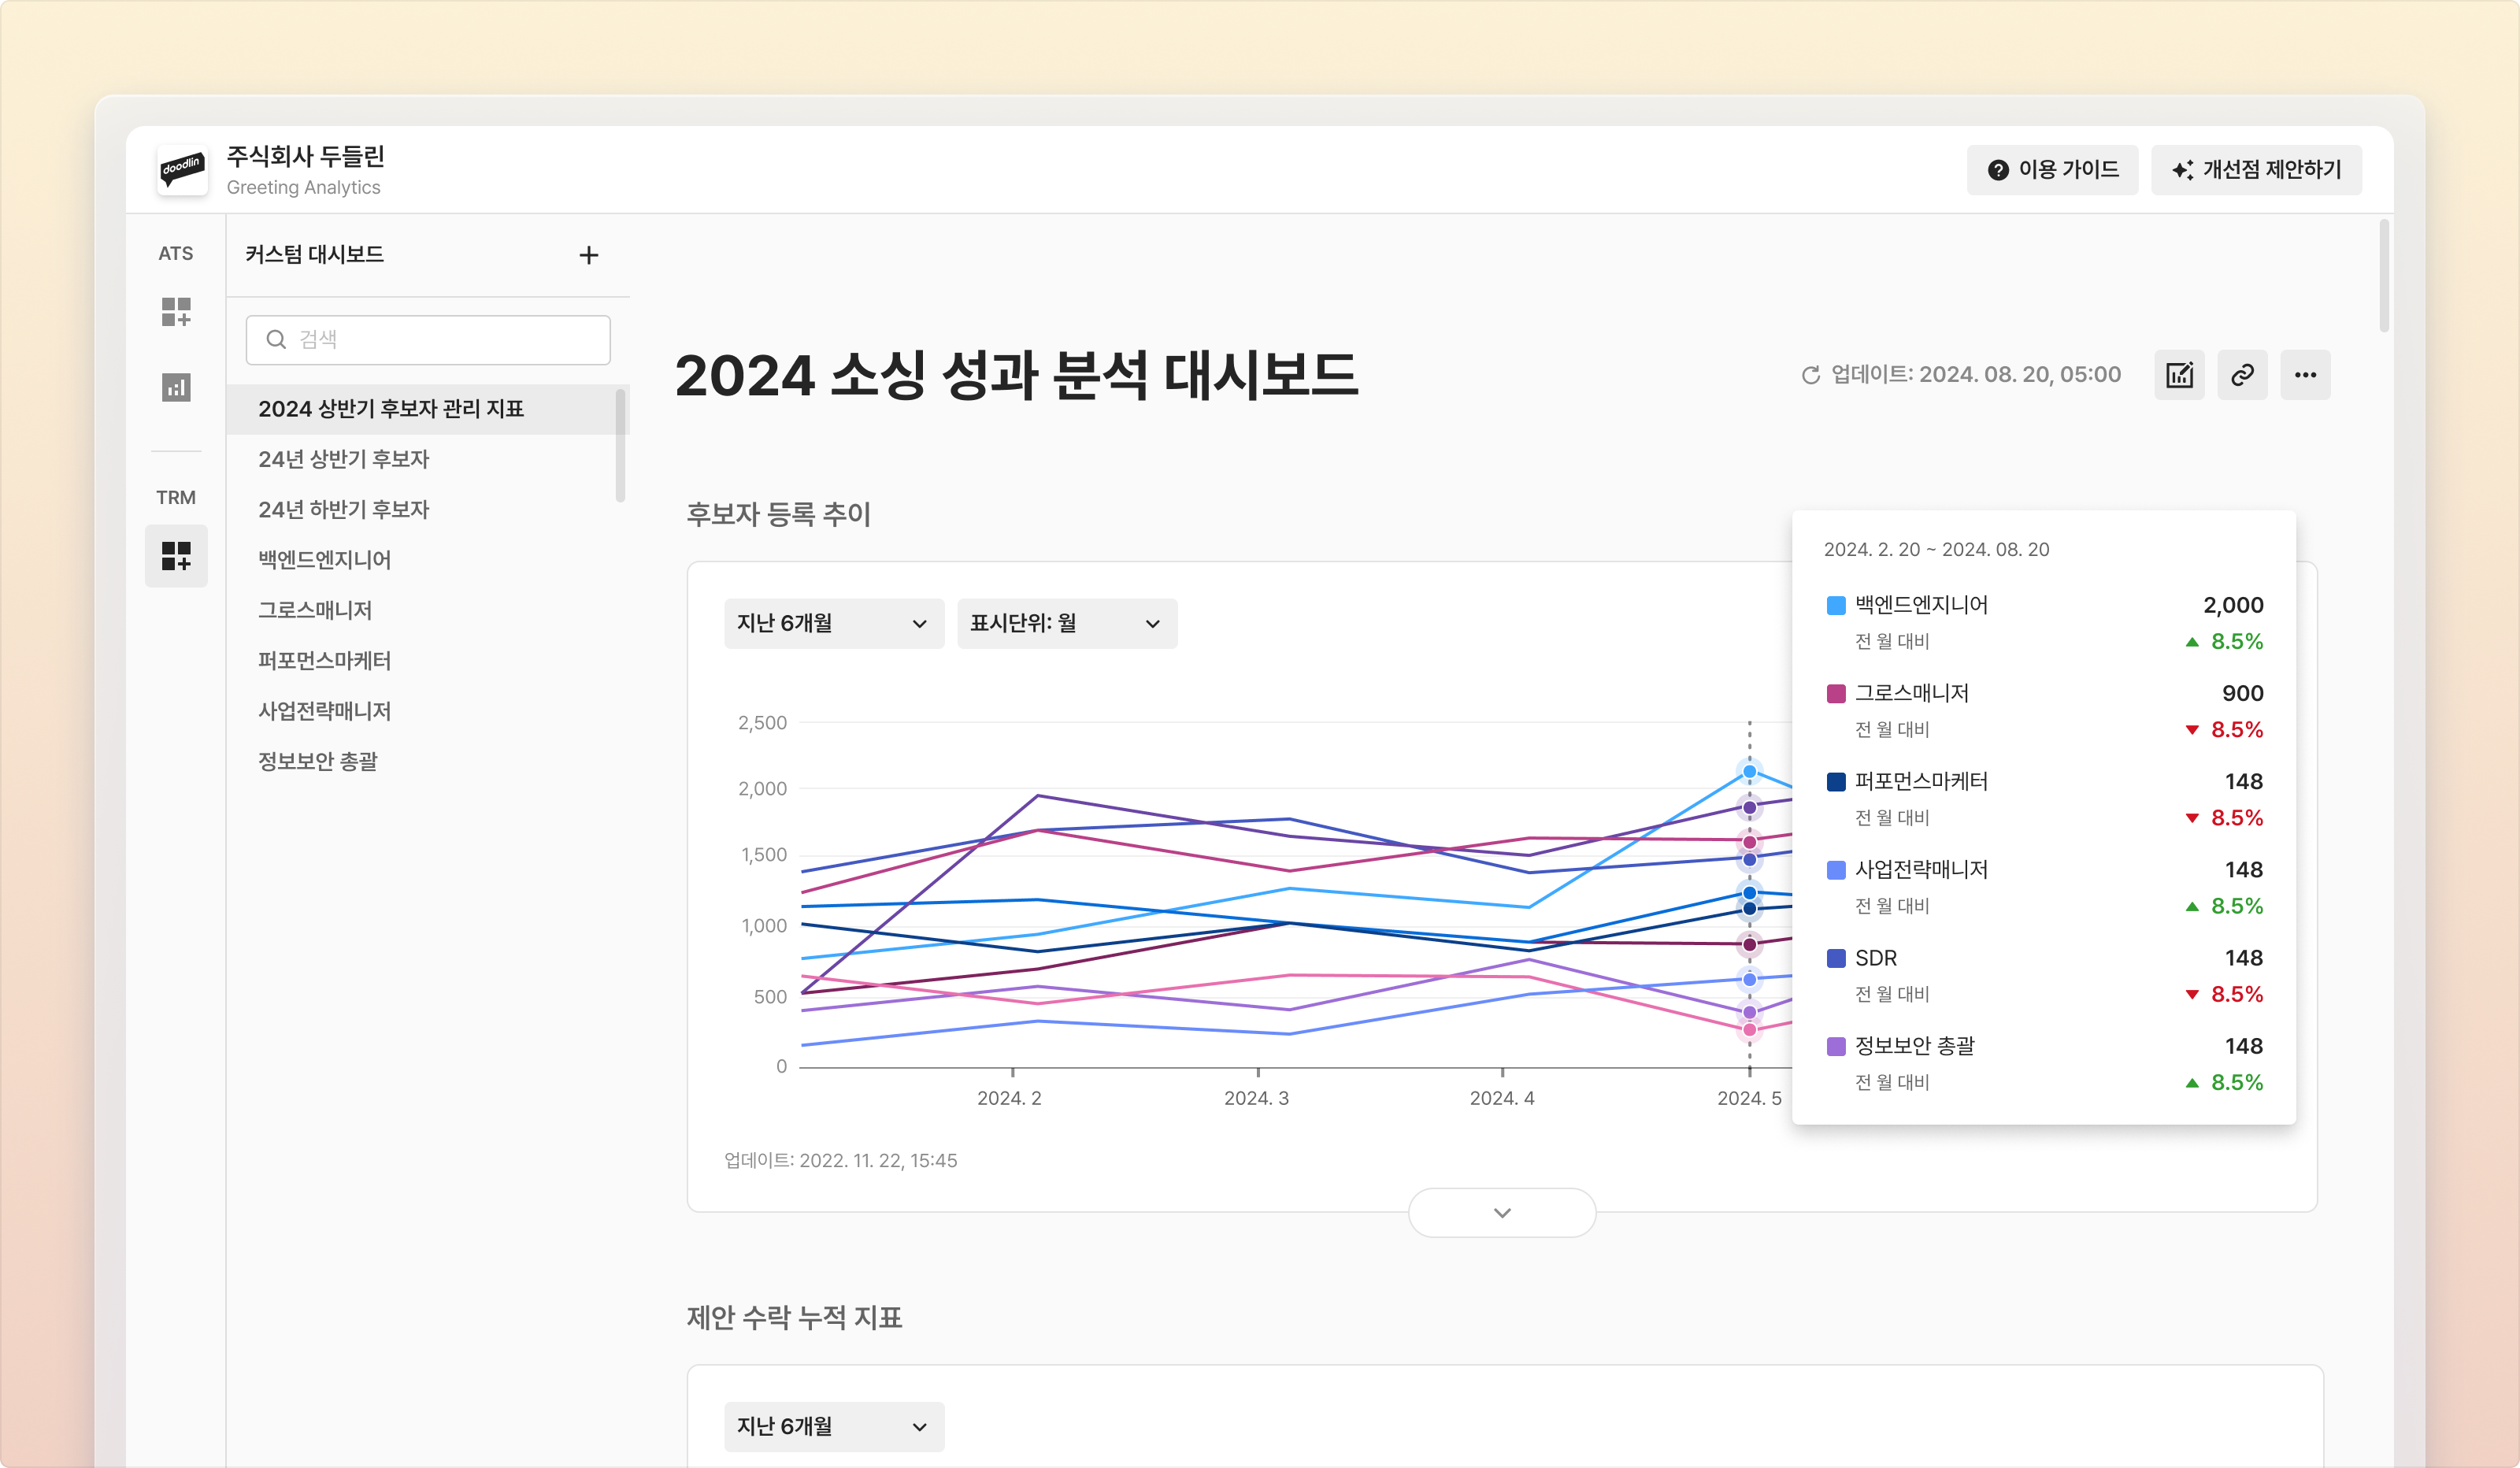Open the 지난 6개월 dropdown in 후보자 등록 추이
2520x1468 pixels.
point(833,624)
